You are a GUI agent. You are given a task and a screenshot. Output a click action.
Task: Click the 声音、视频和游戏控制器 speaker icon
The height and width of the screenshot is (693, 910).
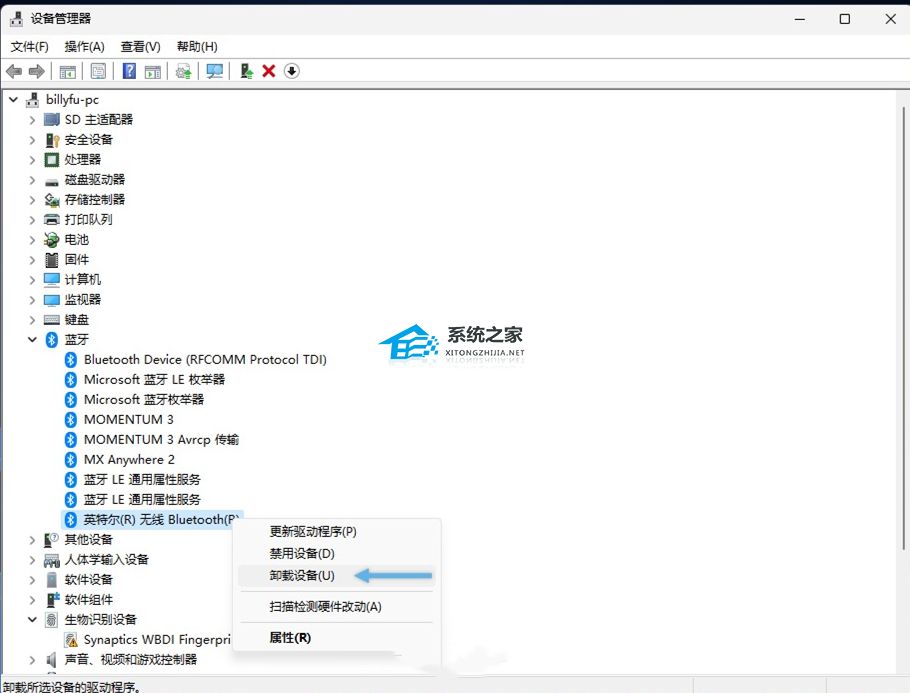click(x=52, y=660)
